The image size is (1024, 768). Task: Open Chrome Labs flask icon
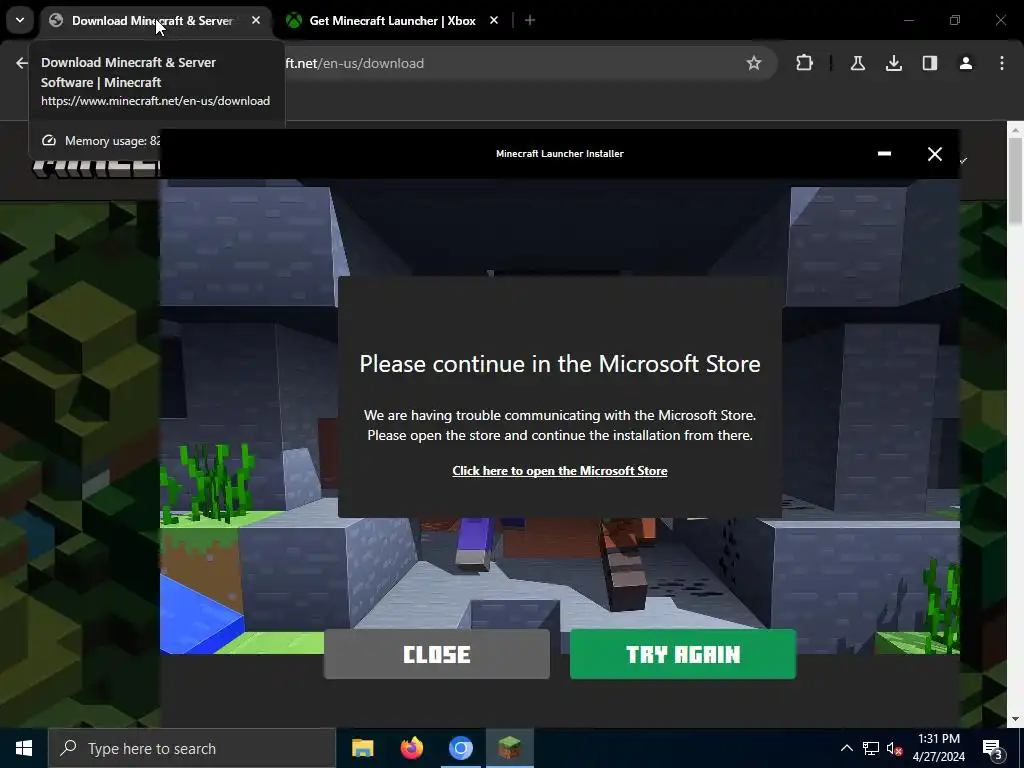(x=857, y=63)
